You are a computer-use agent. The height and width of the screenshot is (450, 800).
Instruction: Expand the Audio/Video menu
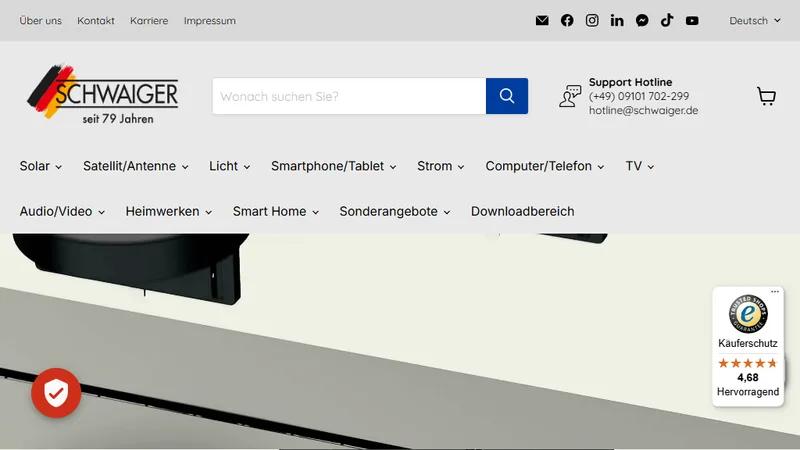pyautogui.click(x=62, y=212)
